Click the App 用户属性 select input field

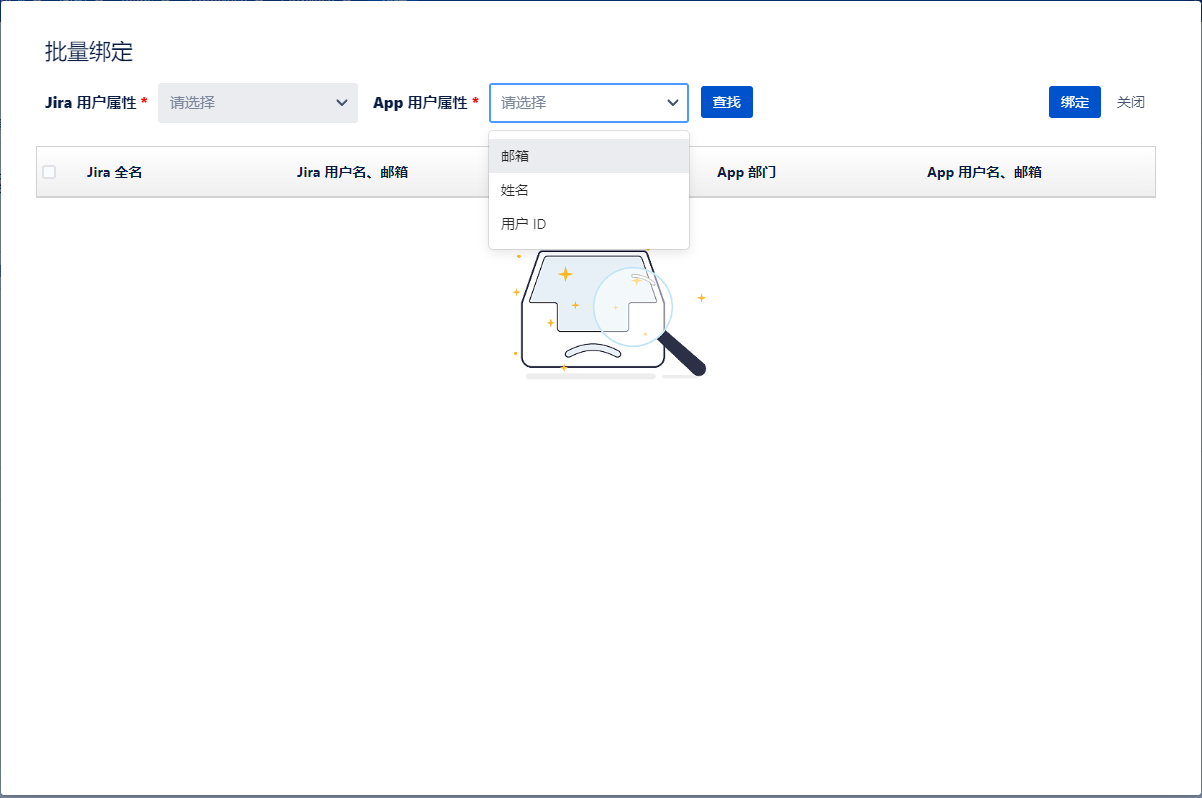tap(575, 103)
